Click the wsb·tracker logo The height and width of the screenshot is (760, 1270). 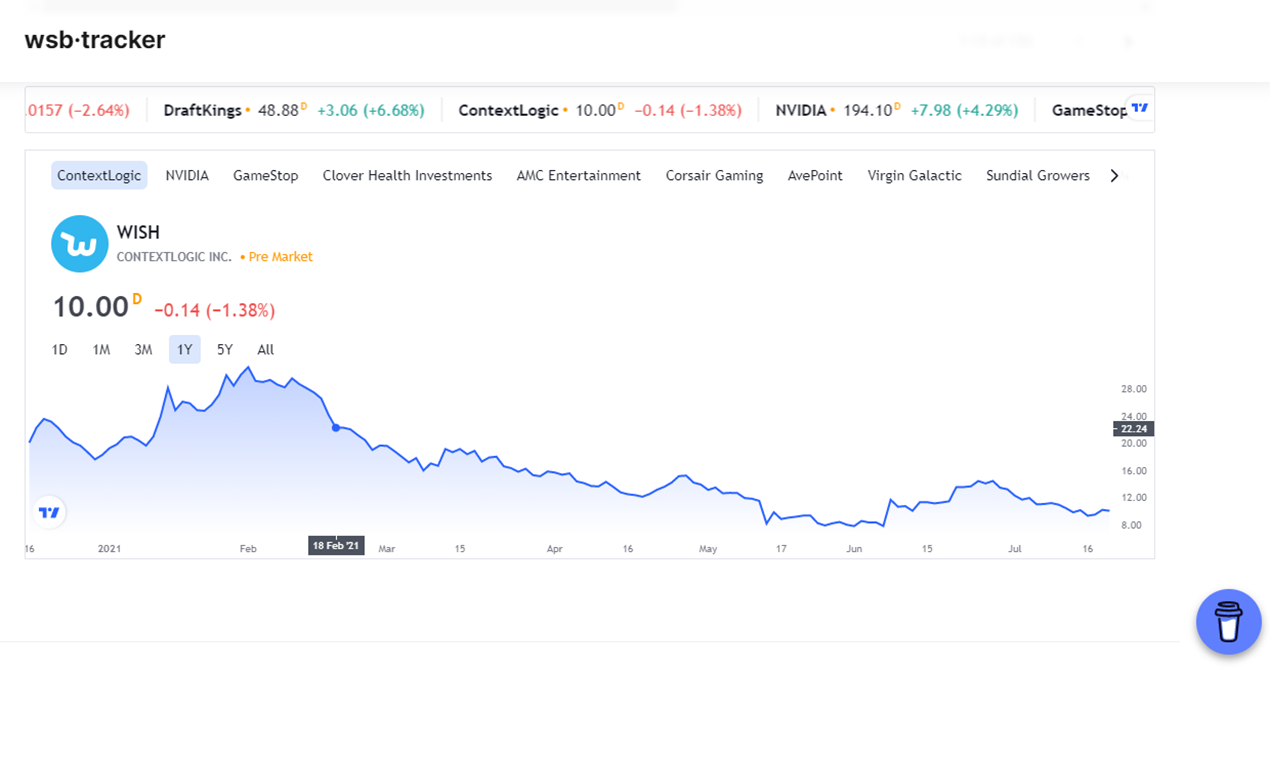pyautogui.click(x=95, y=40)
